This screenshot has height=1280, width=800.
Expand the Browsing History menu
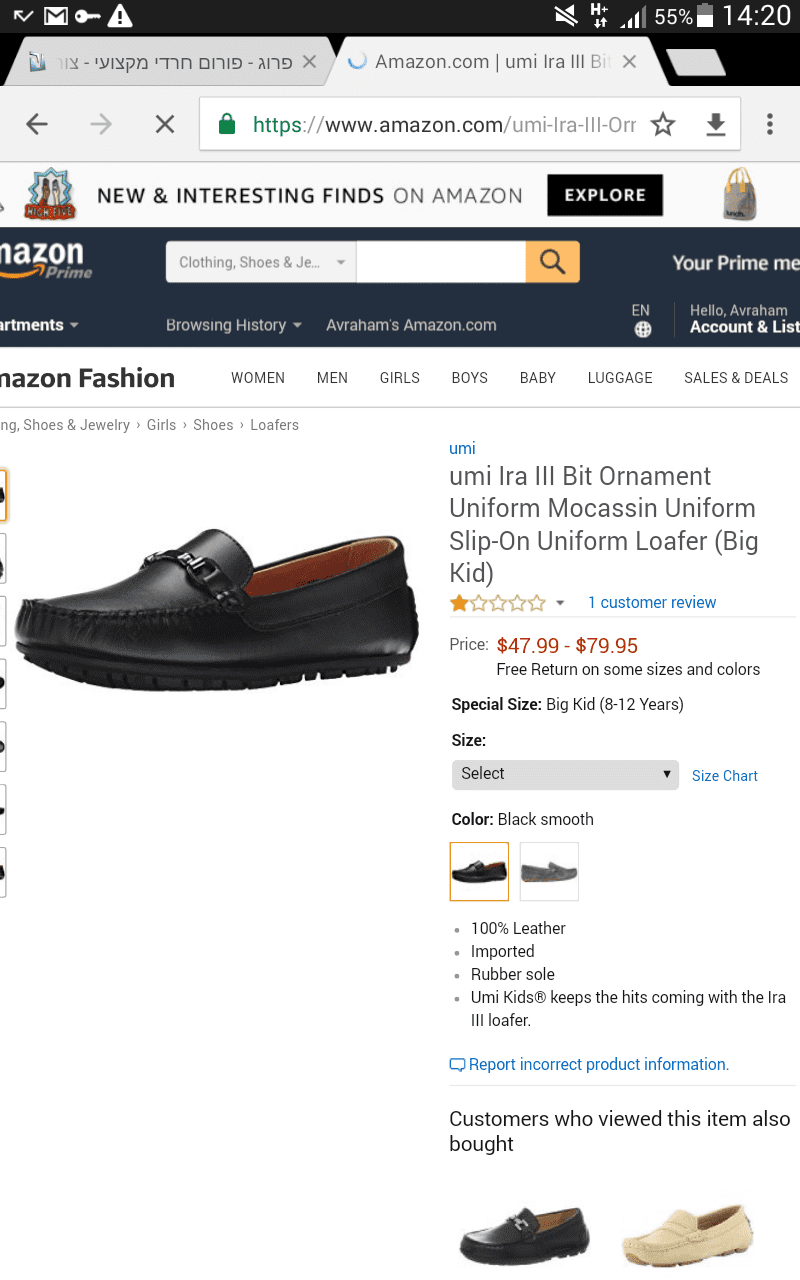[233, 325]
